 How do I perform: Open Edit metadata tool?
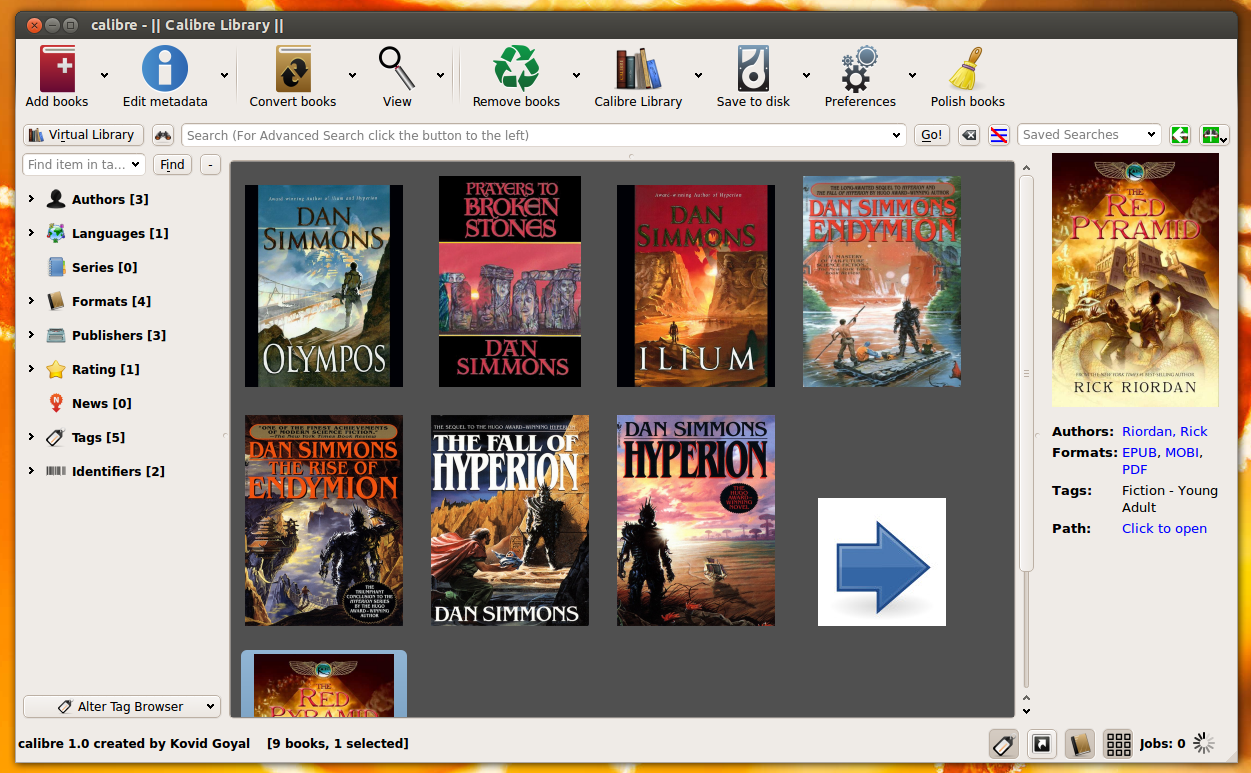click(165, 69)
